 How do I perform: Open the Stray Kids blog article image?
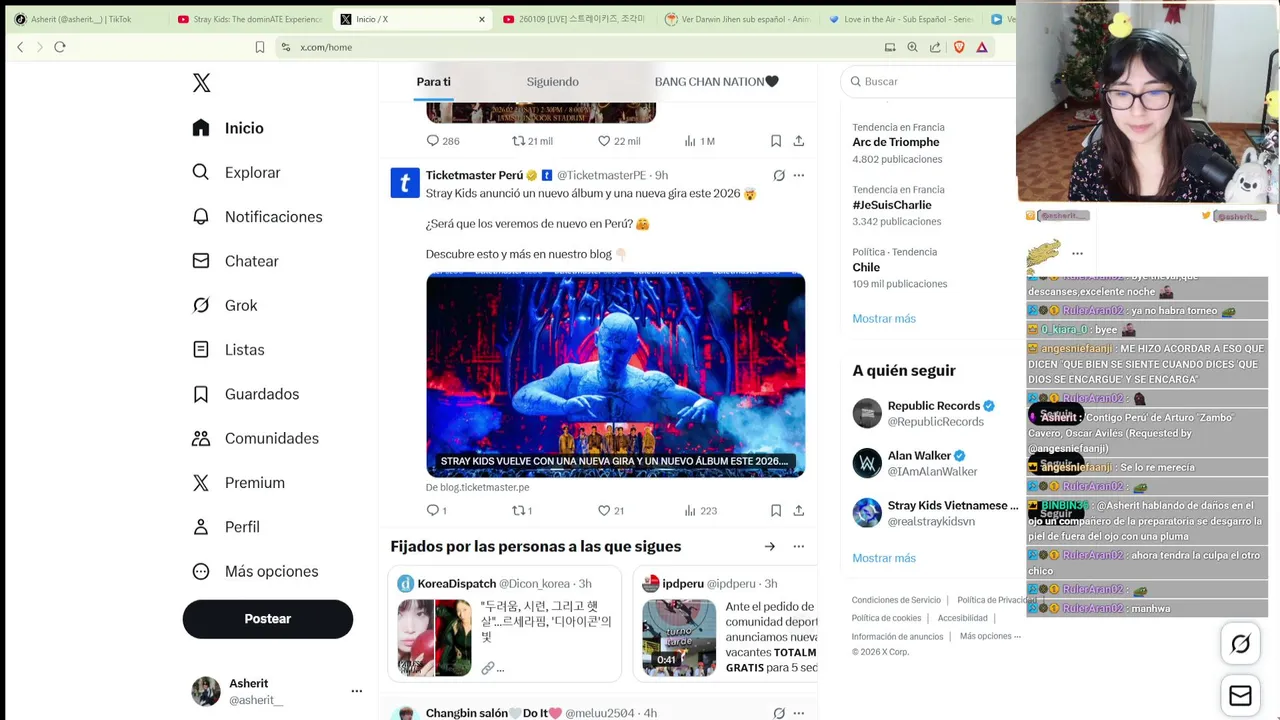pyautogui.click(x=616, y=375)
